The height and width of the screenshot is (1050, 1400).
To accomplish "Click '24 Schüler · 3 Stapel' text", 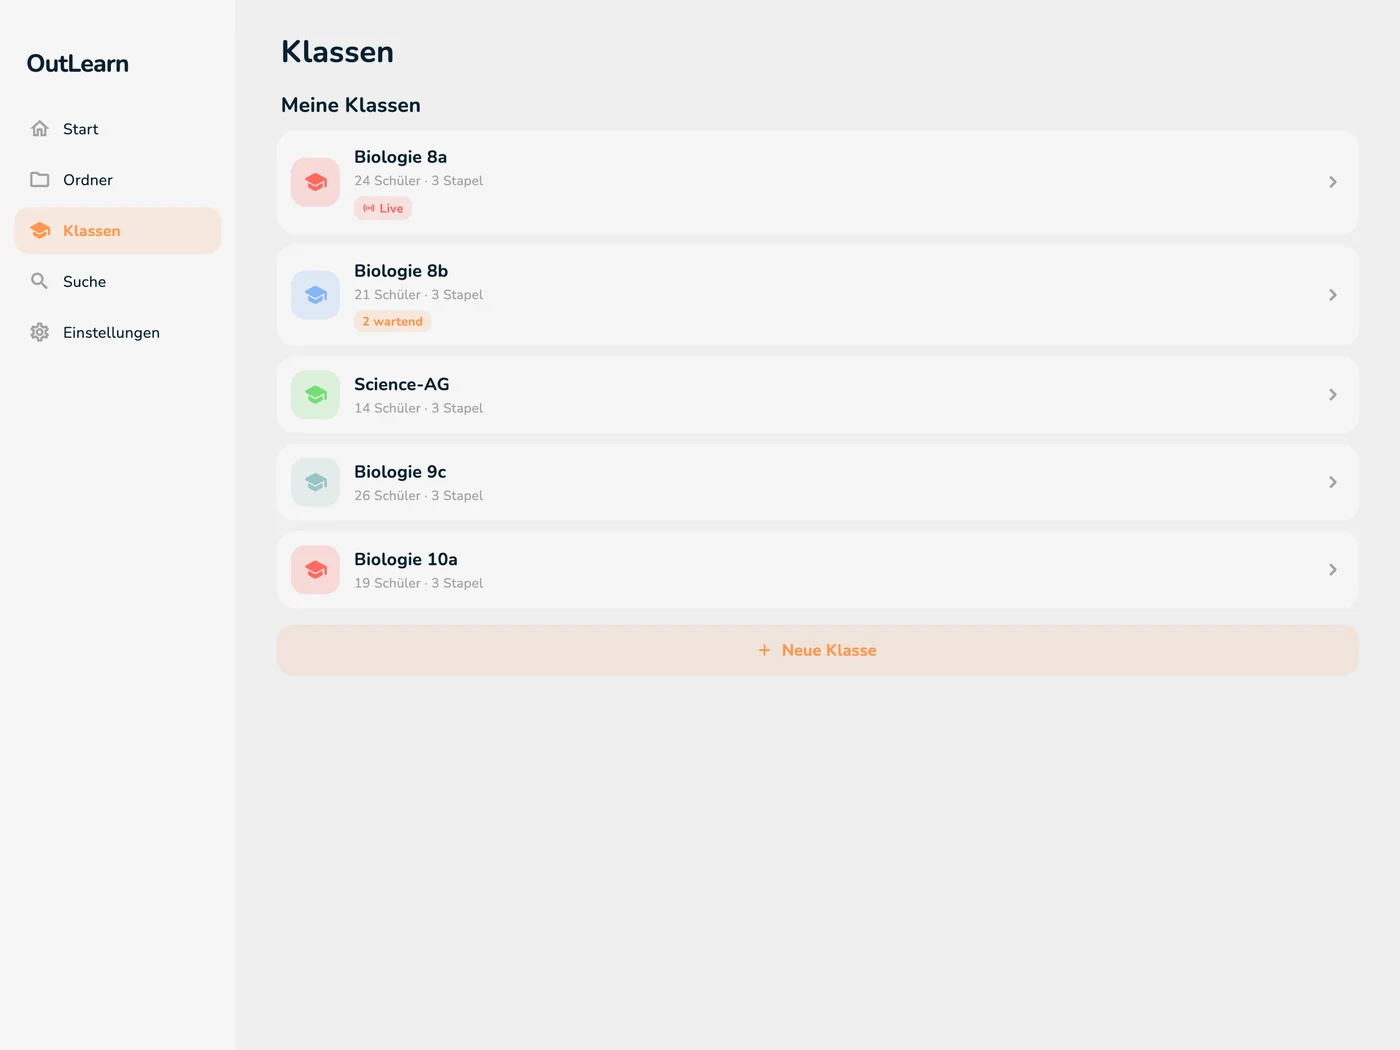I will (x=418, y=181).
